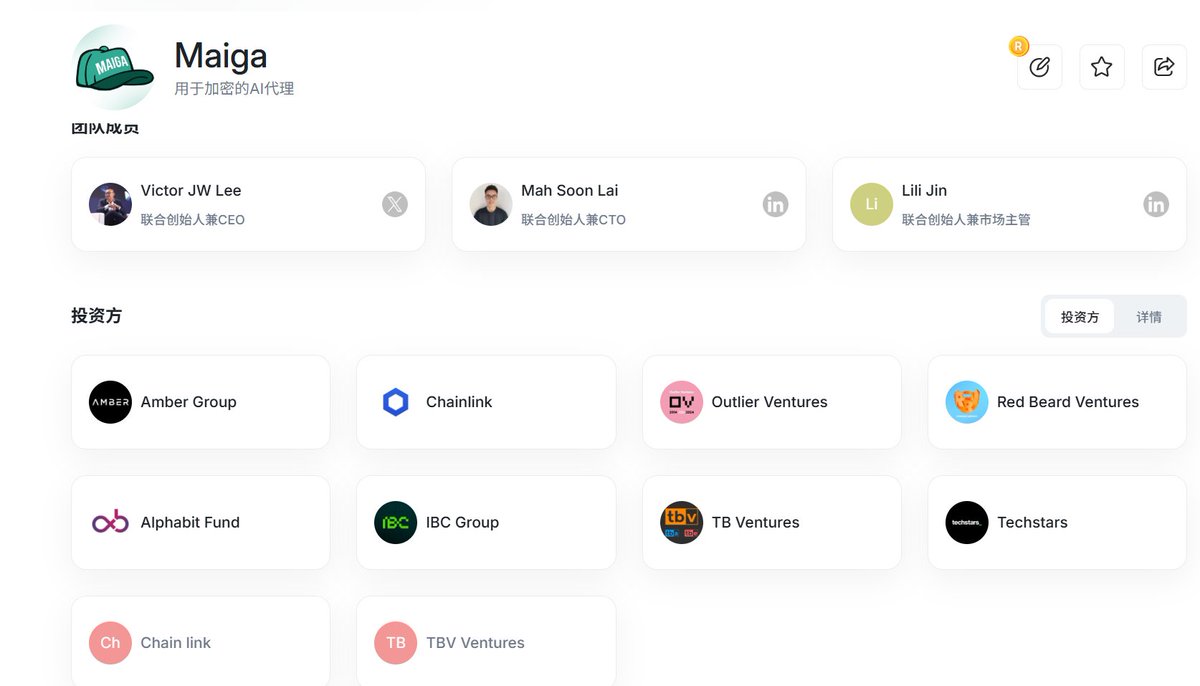Open the Techstars investor card
Viewport: 1200px width, 686px height.
[x=1057, y=522]
